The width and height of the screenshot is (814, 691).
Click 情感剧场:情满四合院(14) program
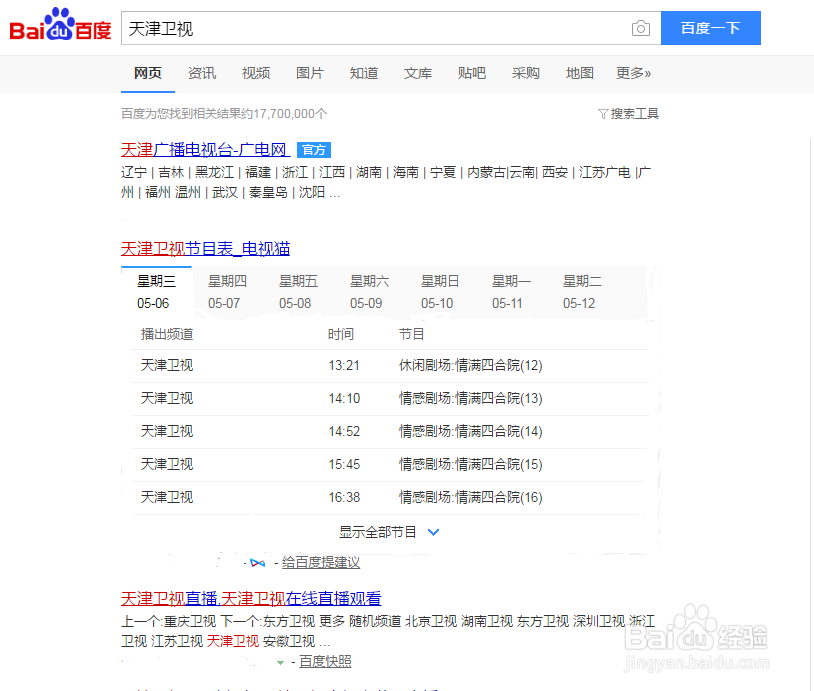(470, 431)
